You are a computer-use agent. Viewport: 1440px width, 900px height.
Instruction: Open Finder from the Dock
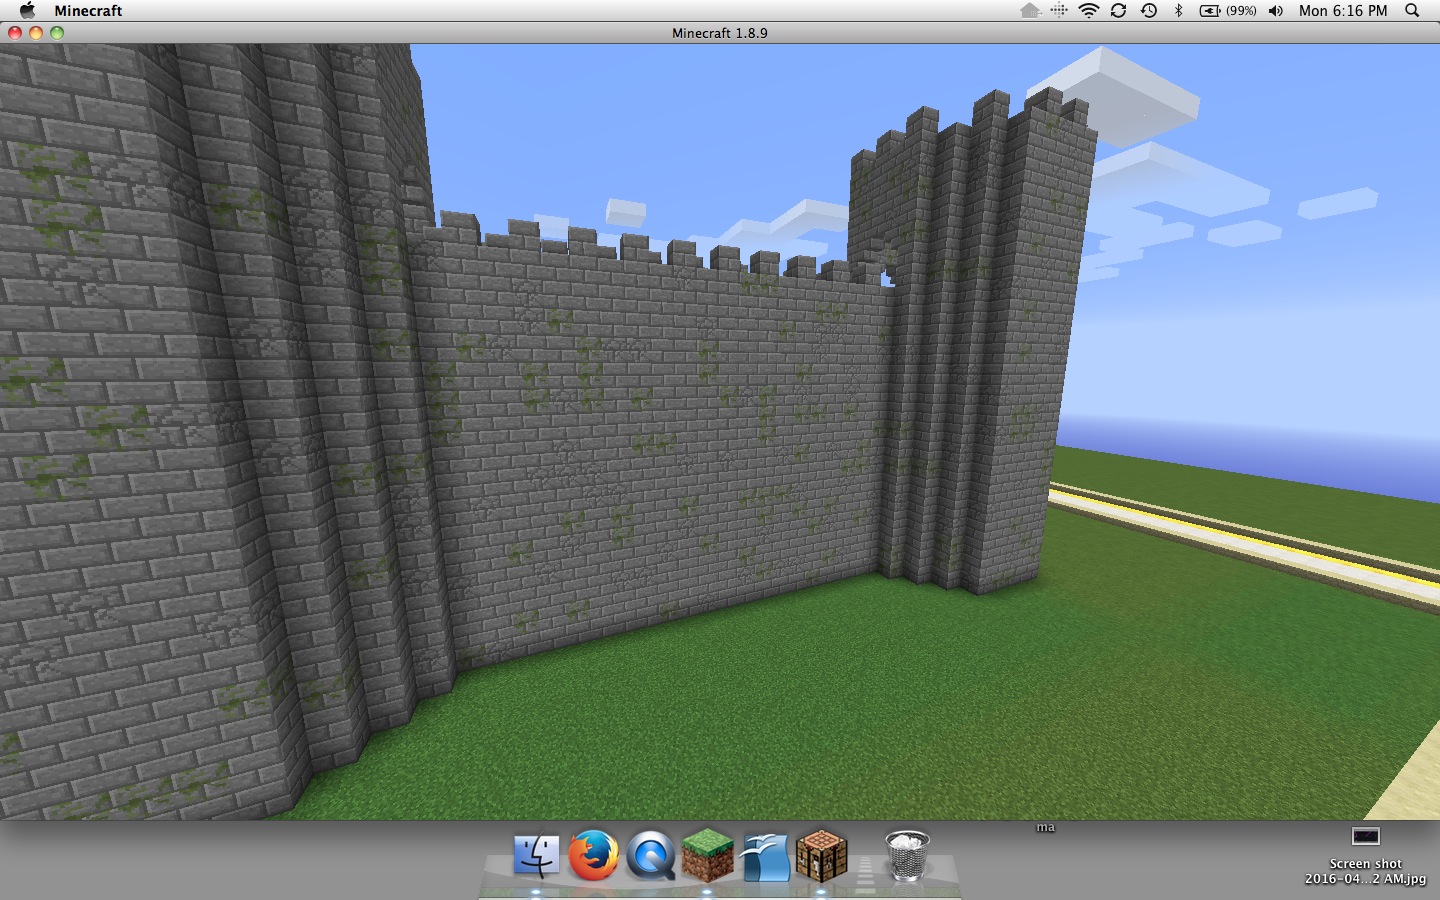(536, 857)
